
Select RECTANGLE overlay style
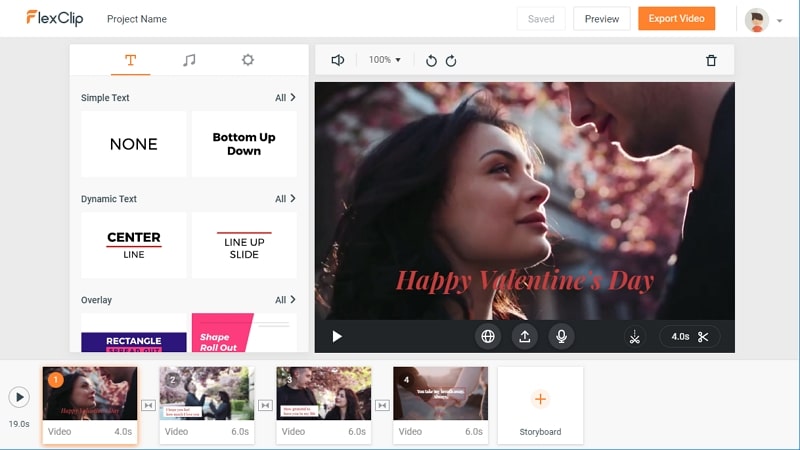click(134, 333)
